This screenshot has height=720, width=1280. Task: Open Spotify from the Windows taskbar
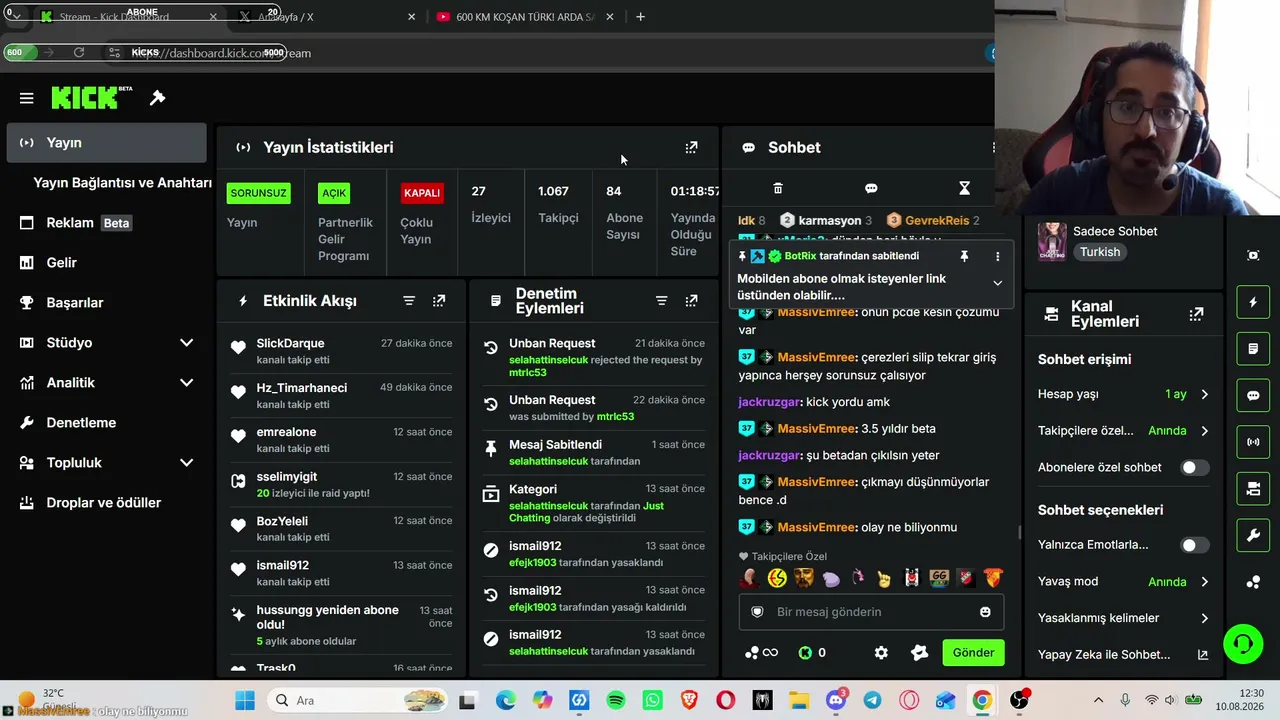pos(616,701)
